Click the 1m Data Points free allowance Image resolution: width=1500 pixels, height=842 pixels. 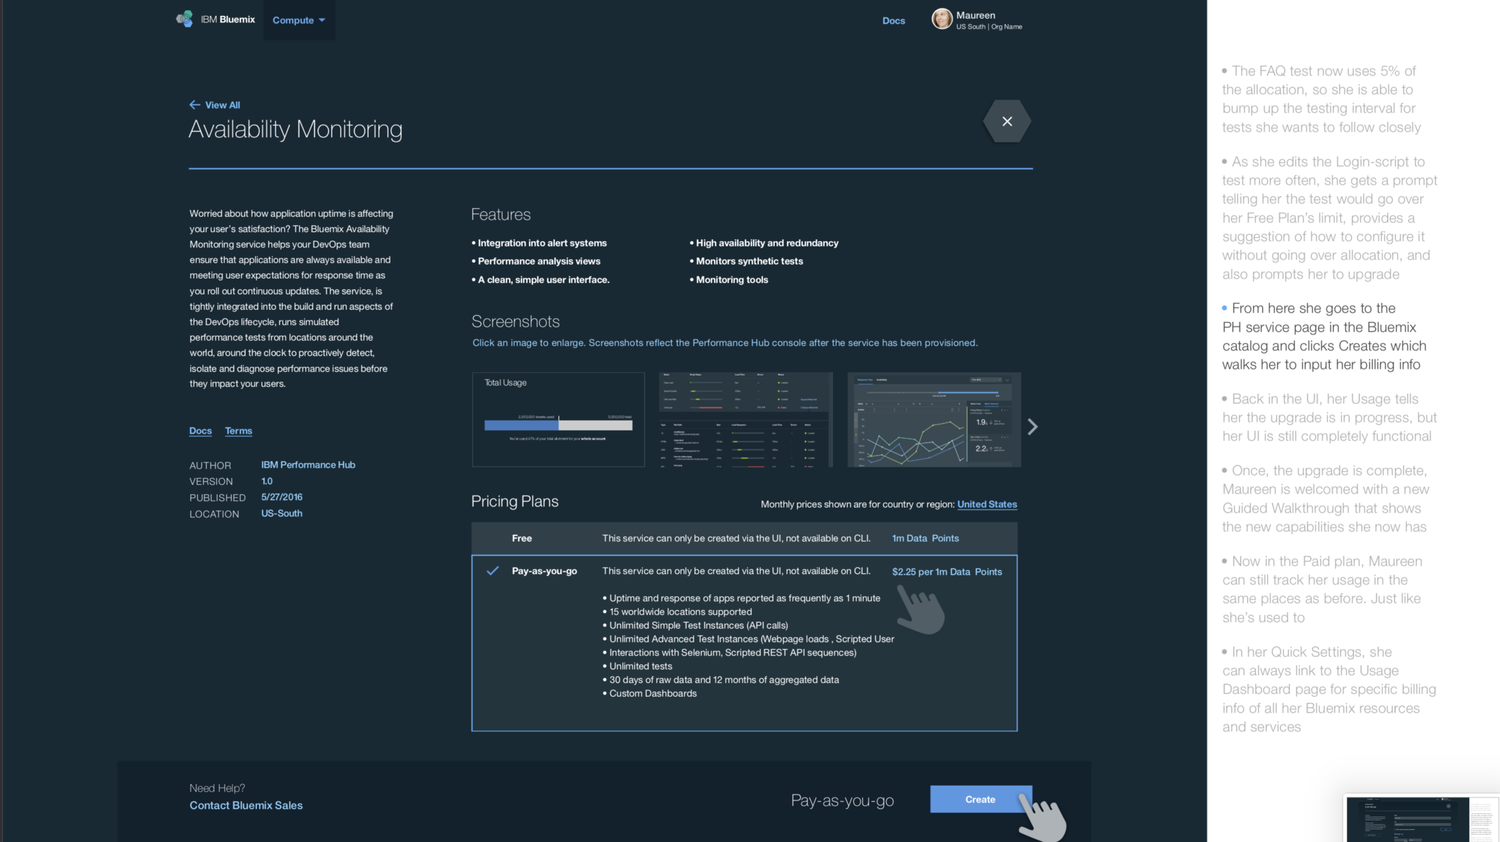coord(925,538)
